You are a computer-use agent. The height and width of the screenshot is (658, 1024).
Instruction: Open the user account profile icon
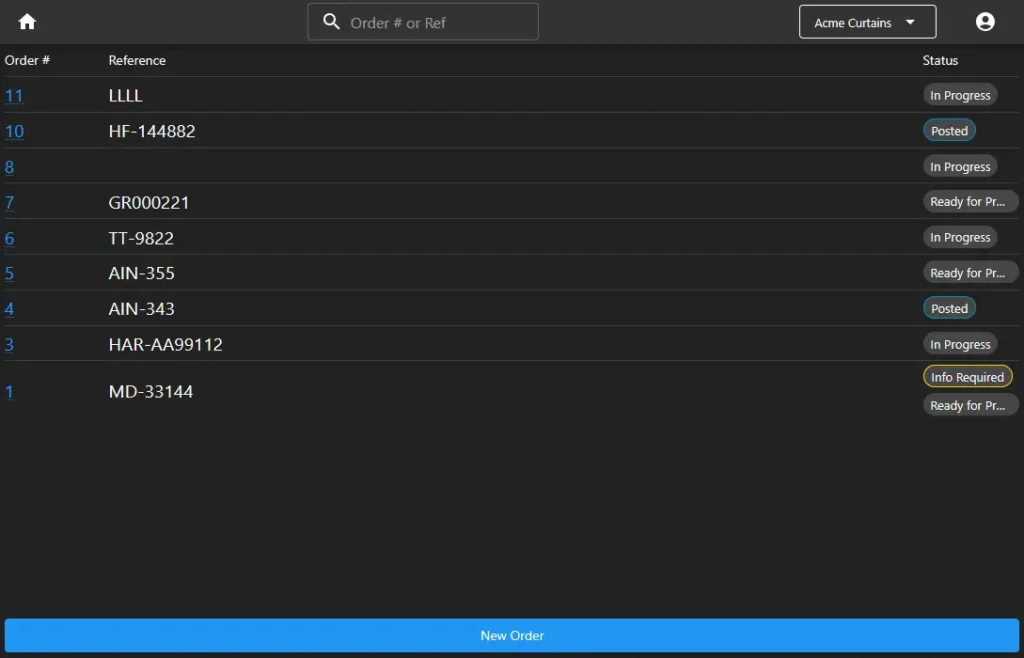pos(985,22)
